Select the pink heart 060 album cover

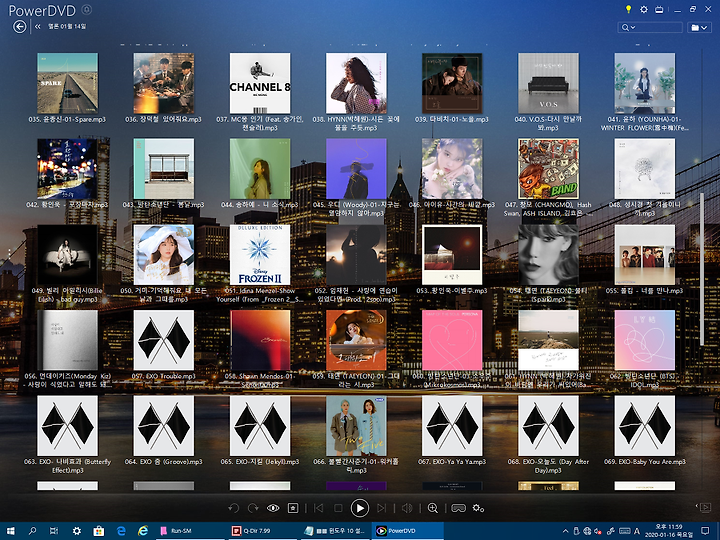pyautogui.click(x=452, y=340)
